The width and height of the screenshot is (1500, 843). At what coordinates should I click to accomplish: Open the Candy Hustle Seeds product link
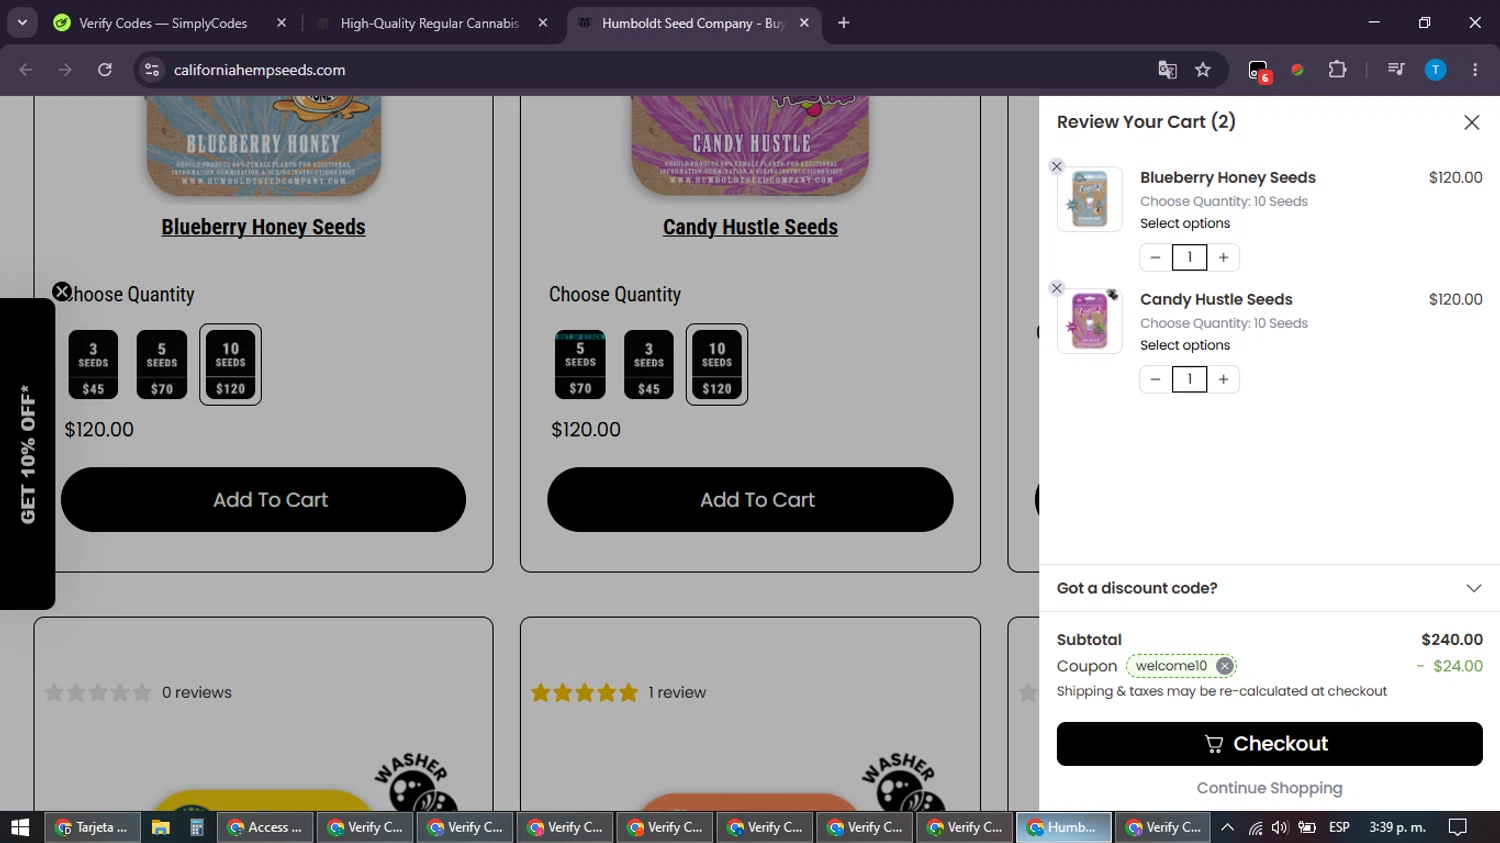[x=750, y=227]
